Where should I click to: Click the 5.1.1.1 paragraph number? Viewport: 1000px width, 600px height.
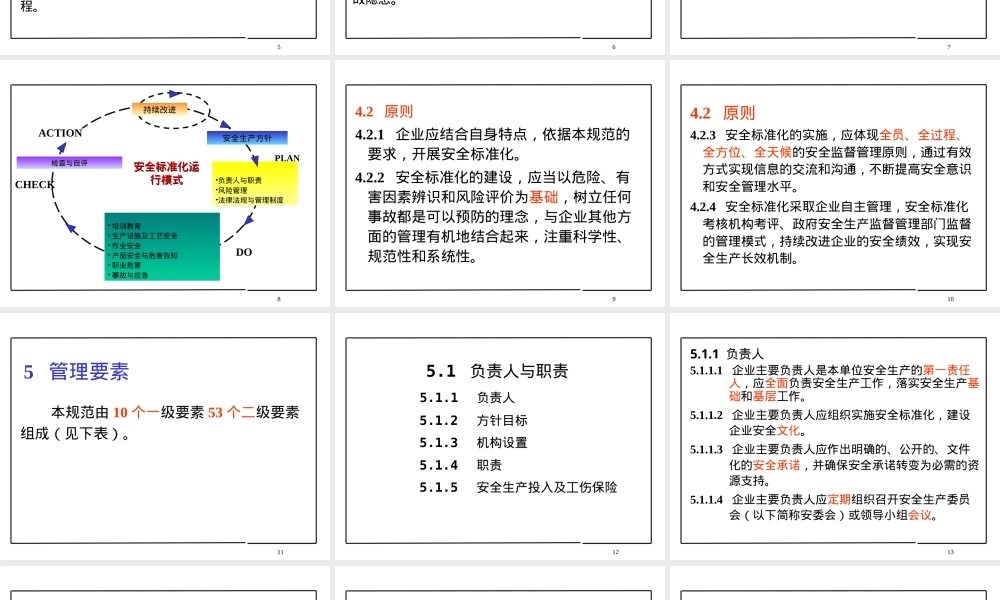[706, 370]
